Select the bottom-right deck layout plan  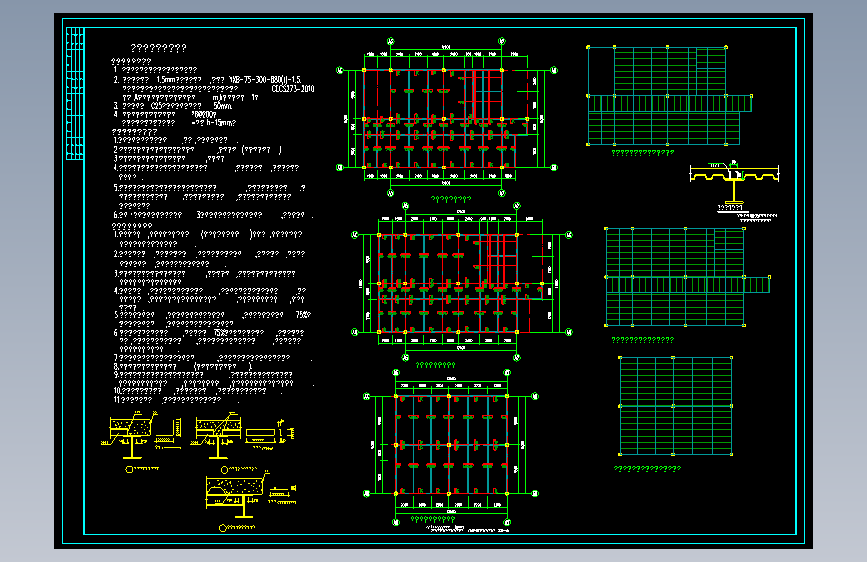[676, 406]
